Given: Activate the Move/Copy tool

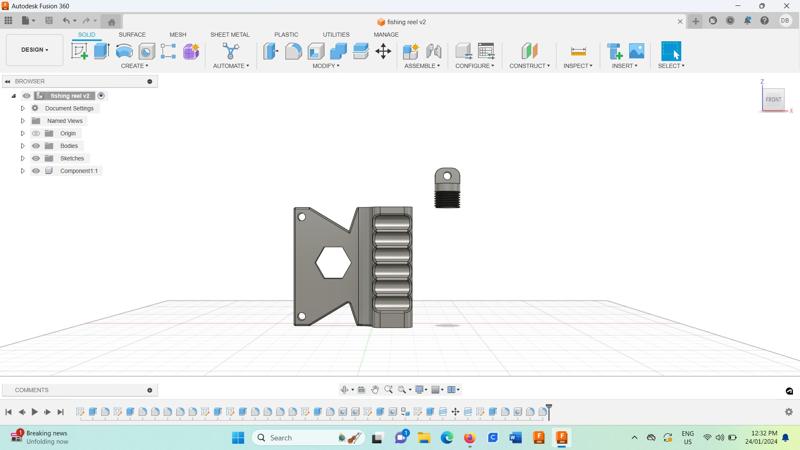Looking at the screenshot, I should [383, 51].
